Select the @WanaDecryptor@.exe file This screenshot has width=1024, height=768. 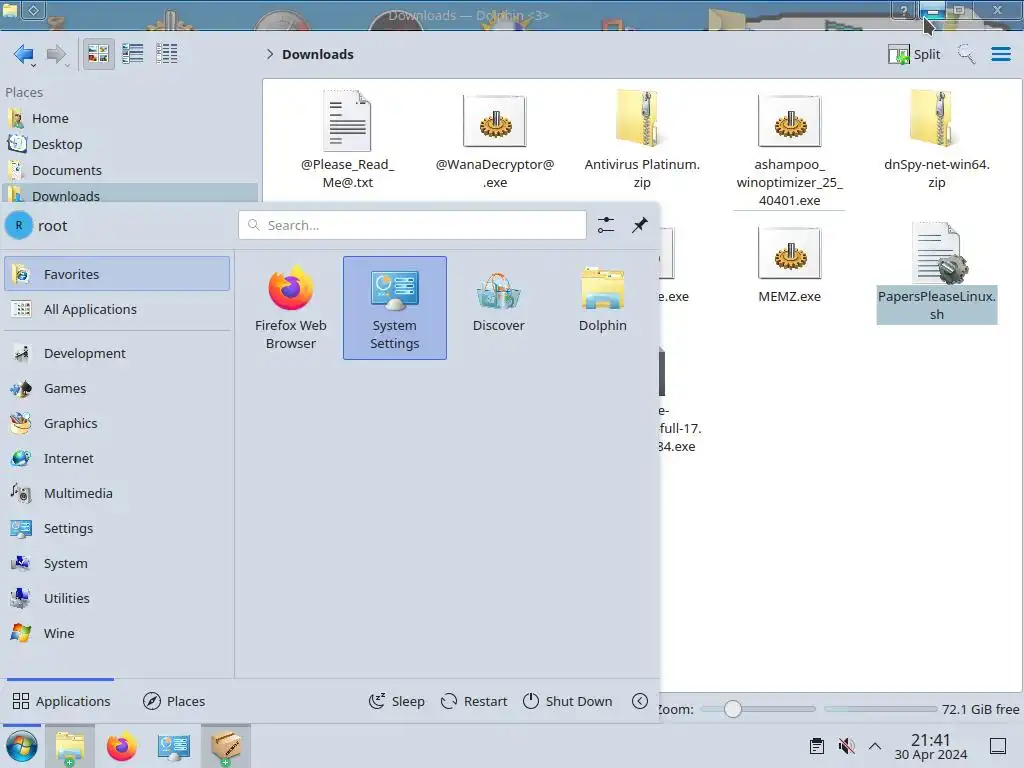click(494, 140)
